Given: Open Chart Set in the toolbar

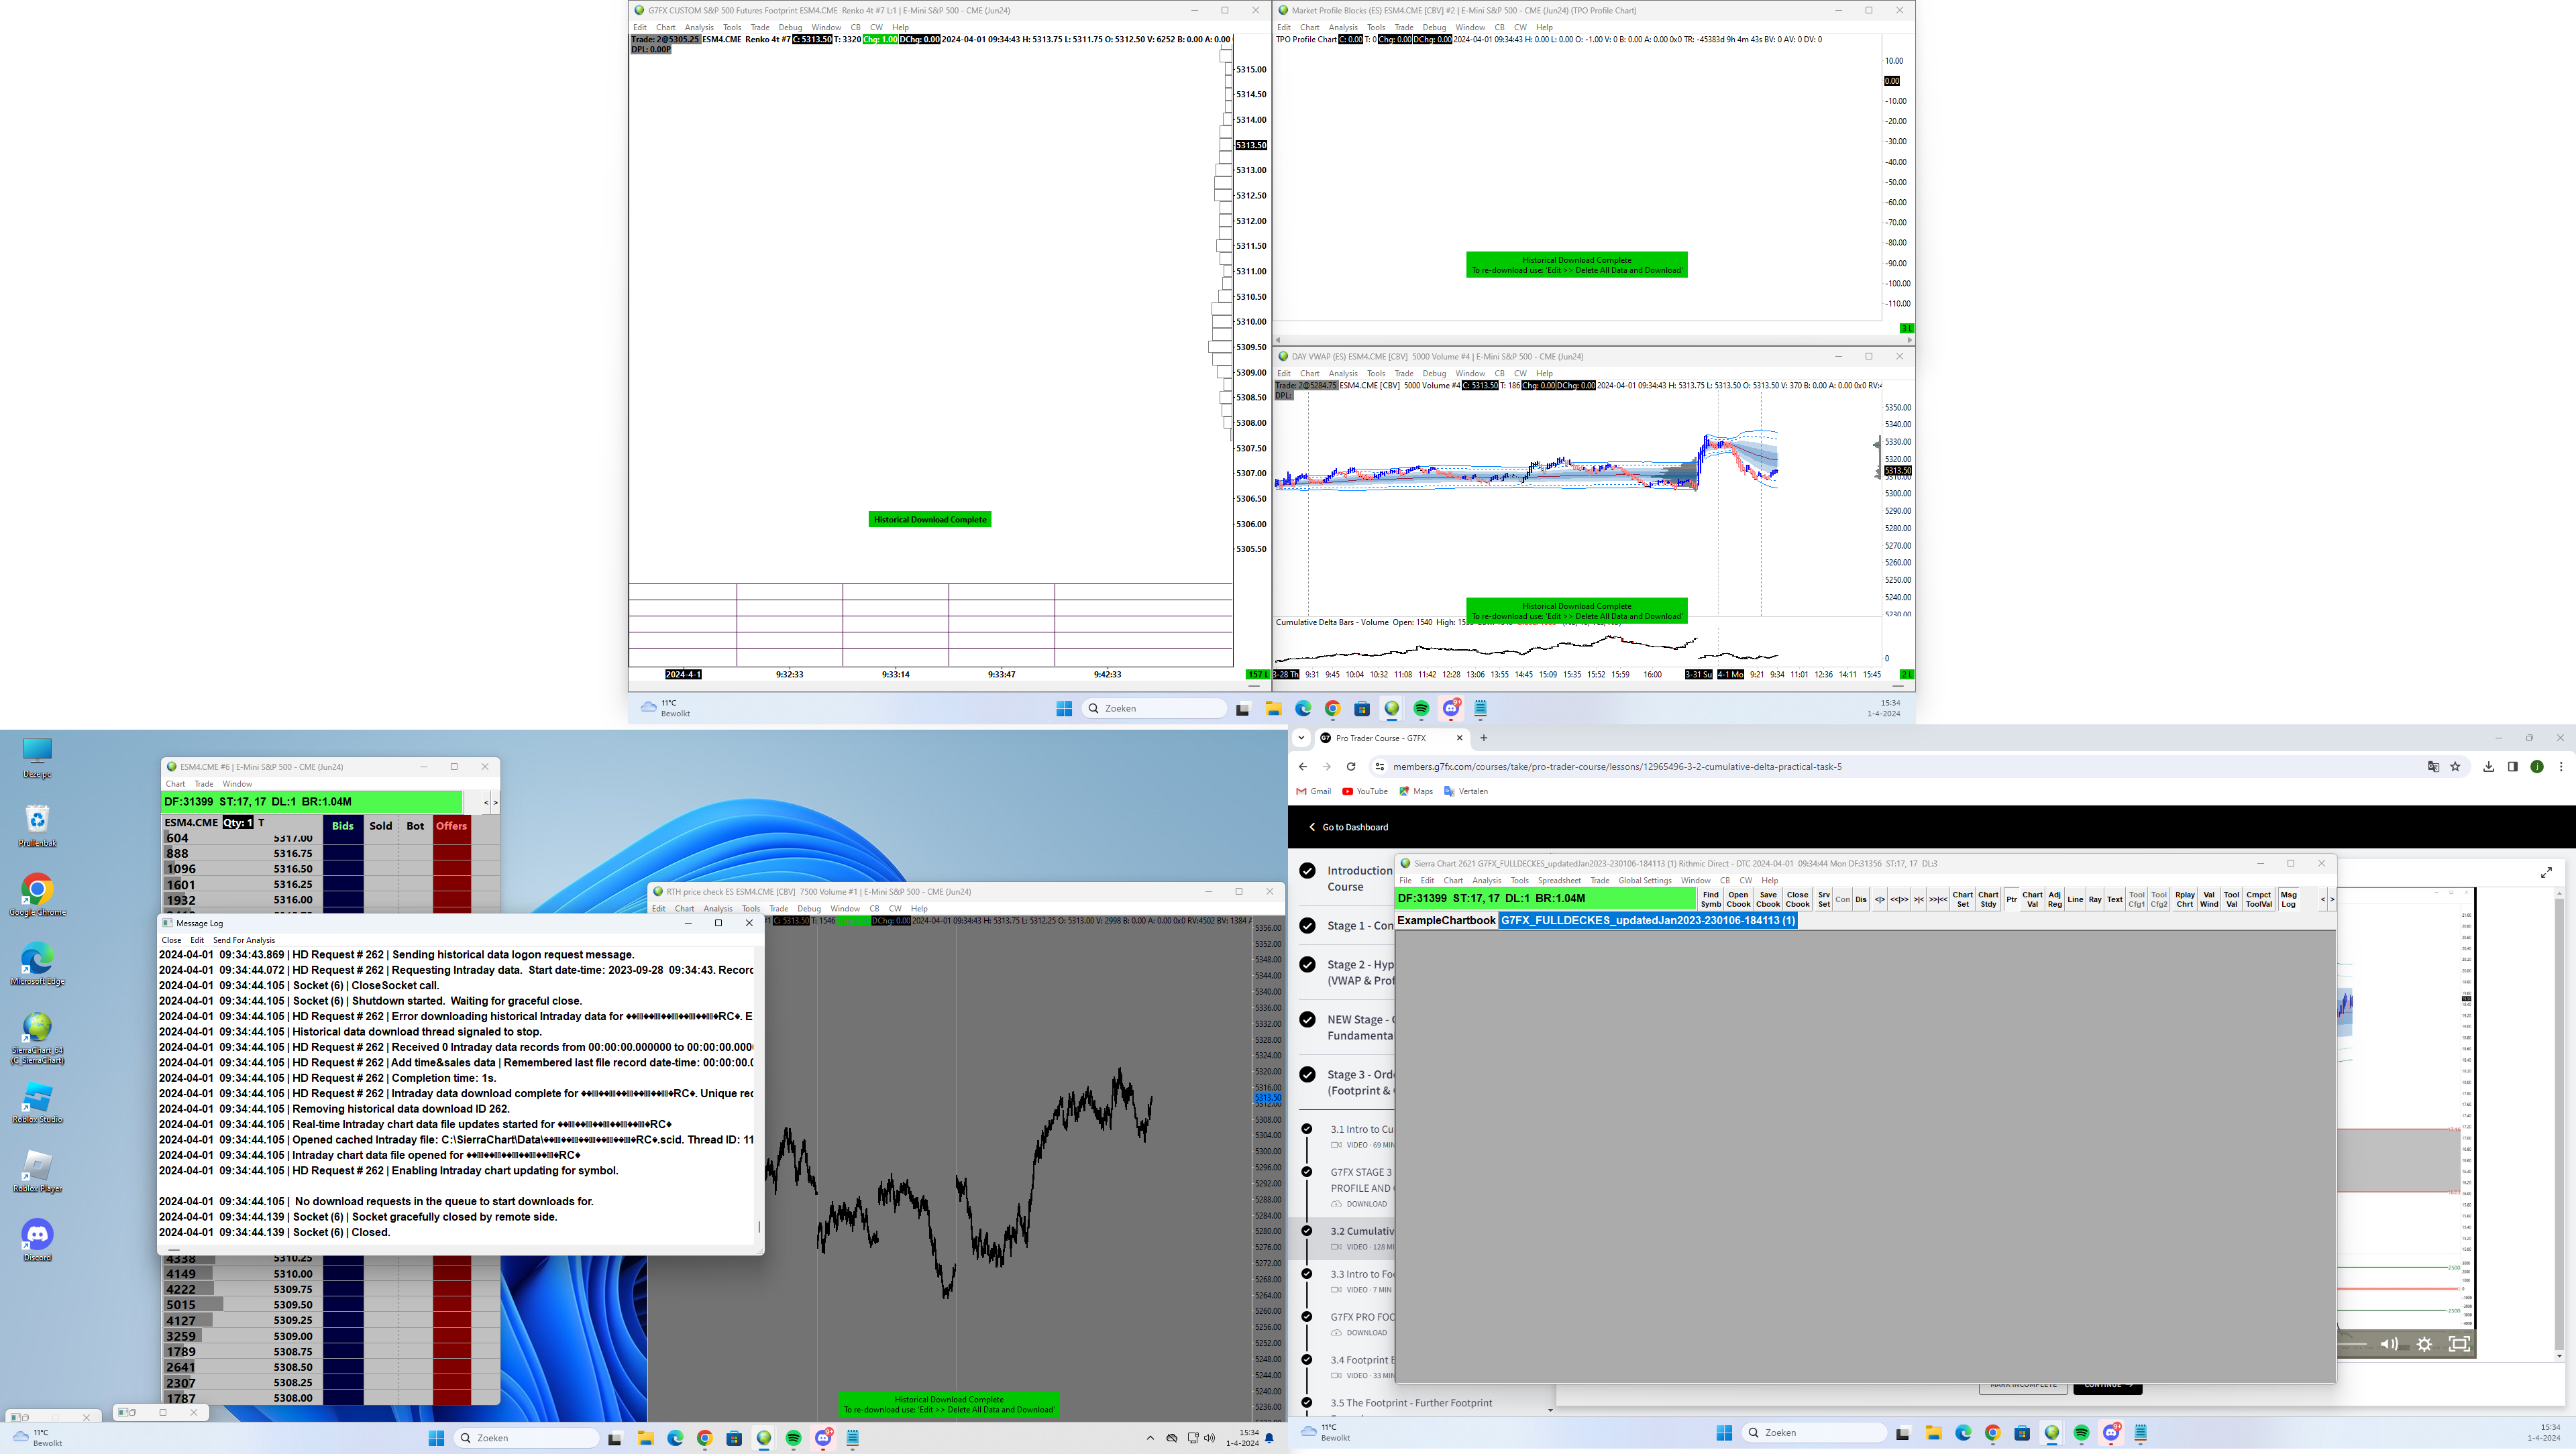Looking at the screenshot, I should pos(1963,899).
